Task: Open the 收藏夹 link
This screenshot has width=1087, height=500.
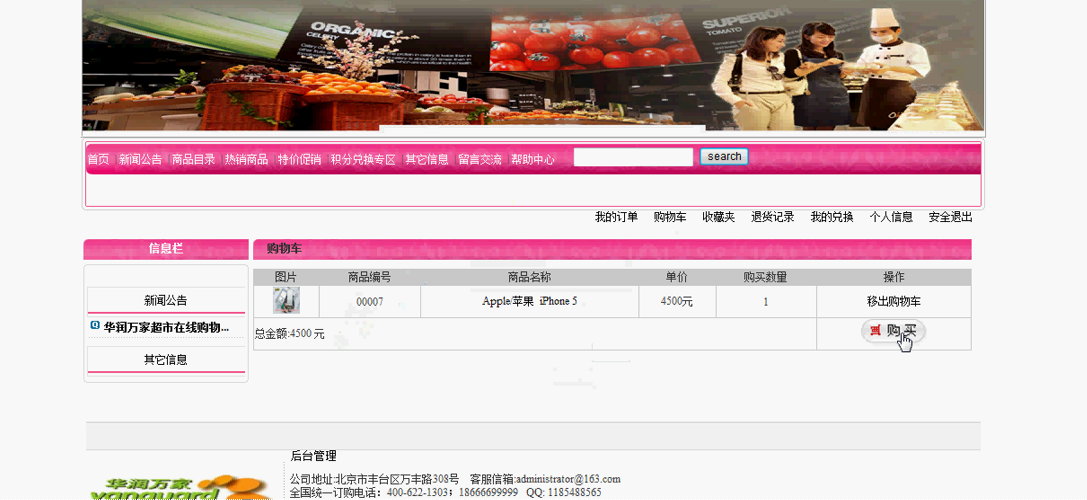Action: [718, 217]
